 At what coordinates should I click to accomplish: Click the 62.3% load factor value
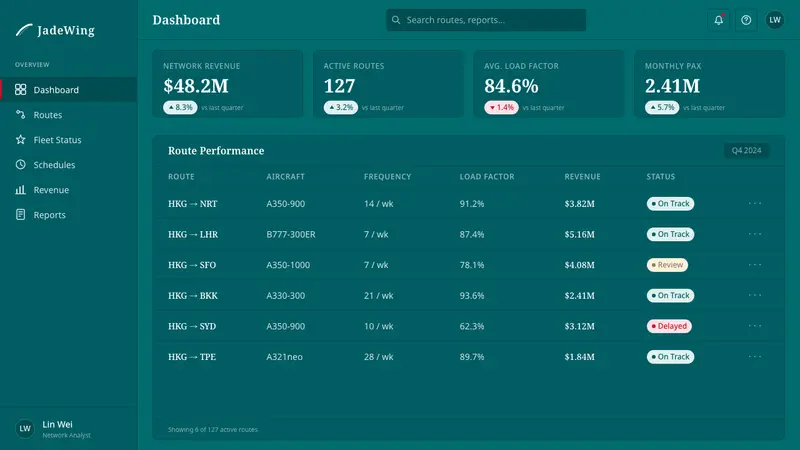(472, 326)
